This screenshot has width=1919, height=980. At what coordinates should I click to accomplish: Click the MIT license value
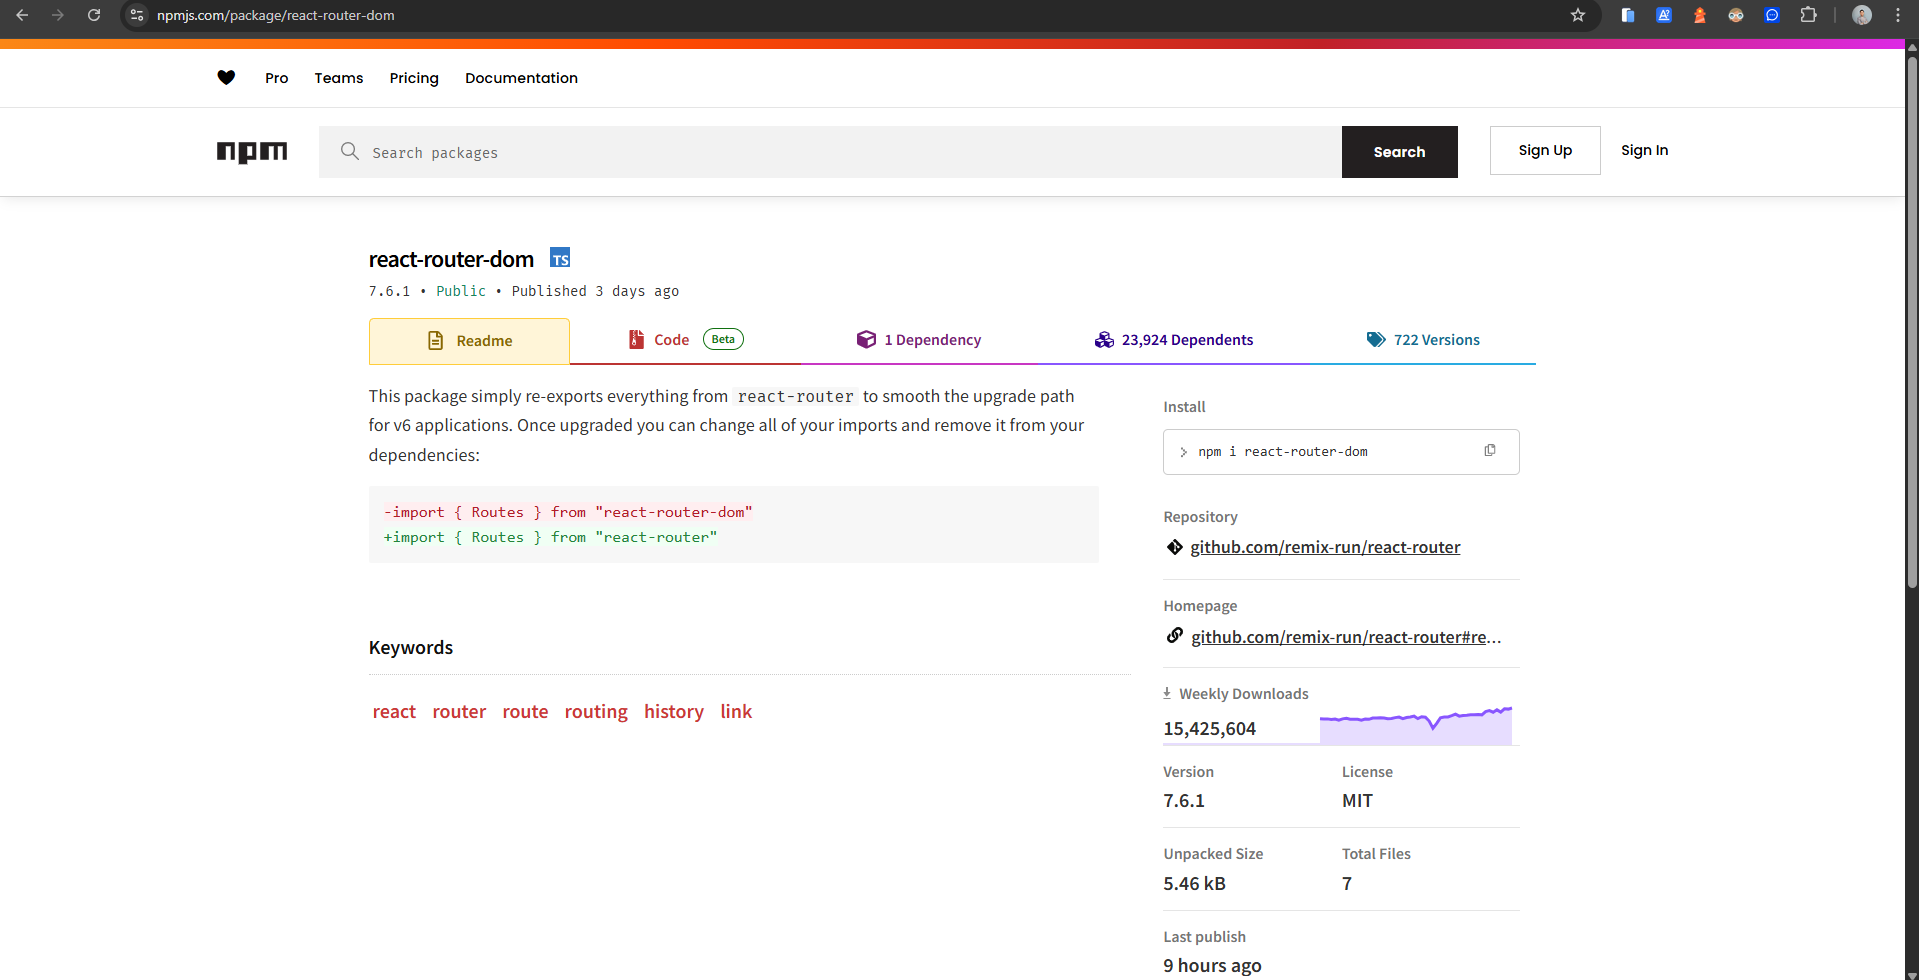pos(1357,801)
